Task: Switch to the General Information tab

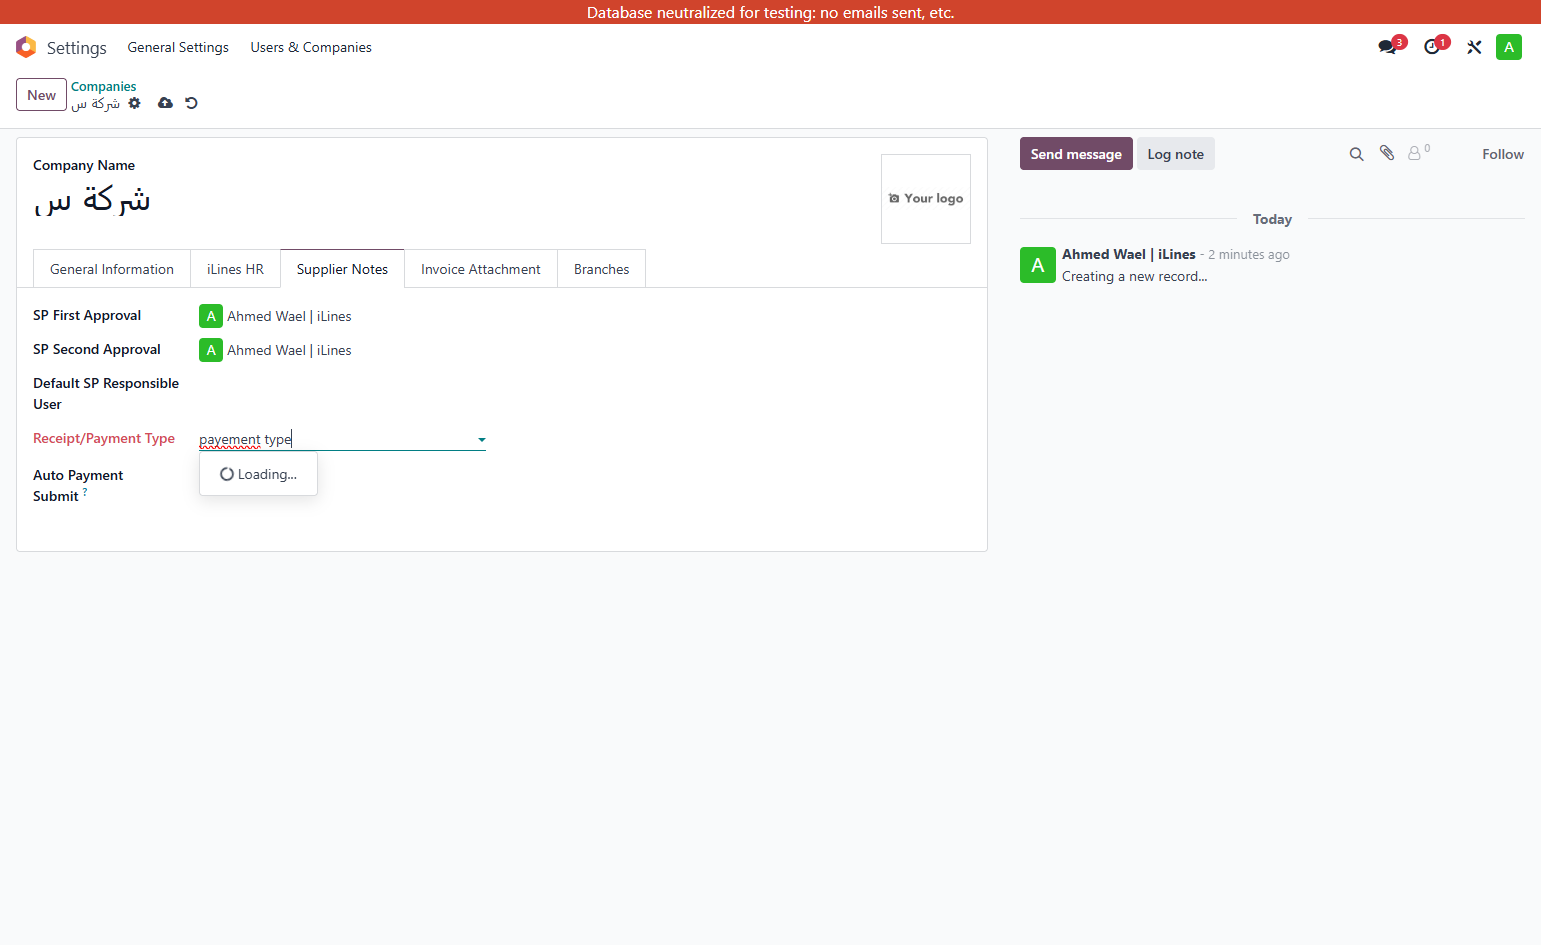Action: click(112, 269)
